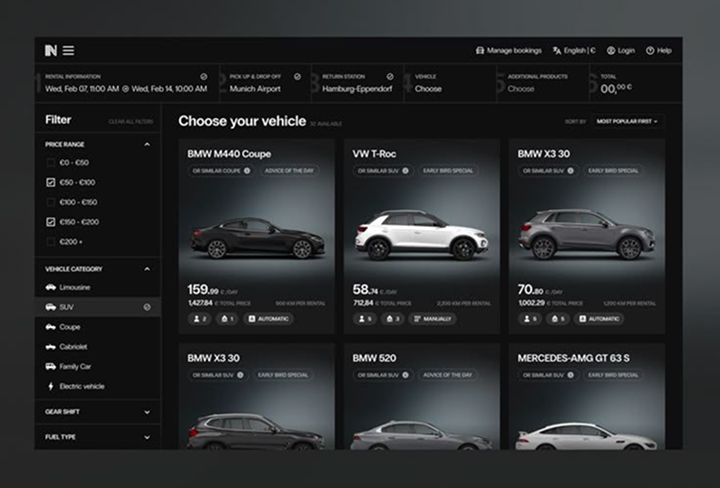720x488 pixels.
Task: Open the Rental Information step
Action: point(126,83)
